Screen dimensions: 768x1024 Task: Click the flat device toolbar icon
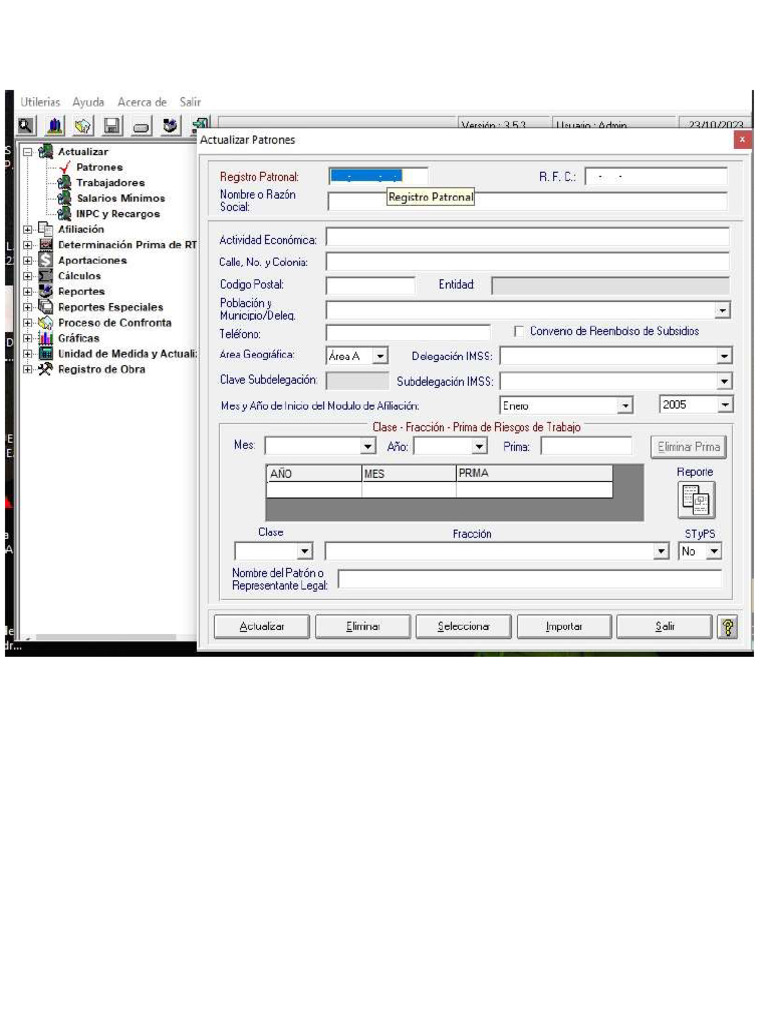[x=142, y=125]
